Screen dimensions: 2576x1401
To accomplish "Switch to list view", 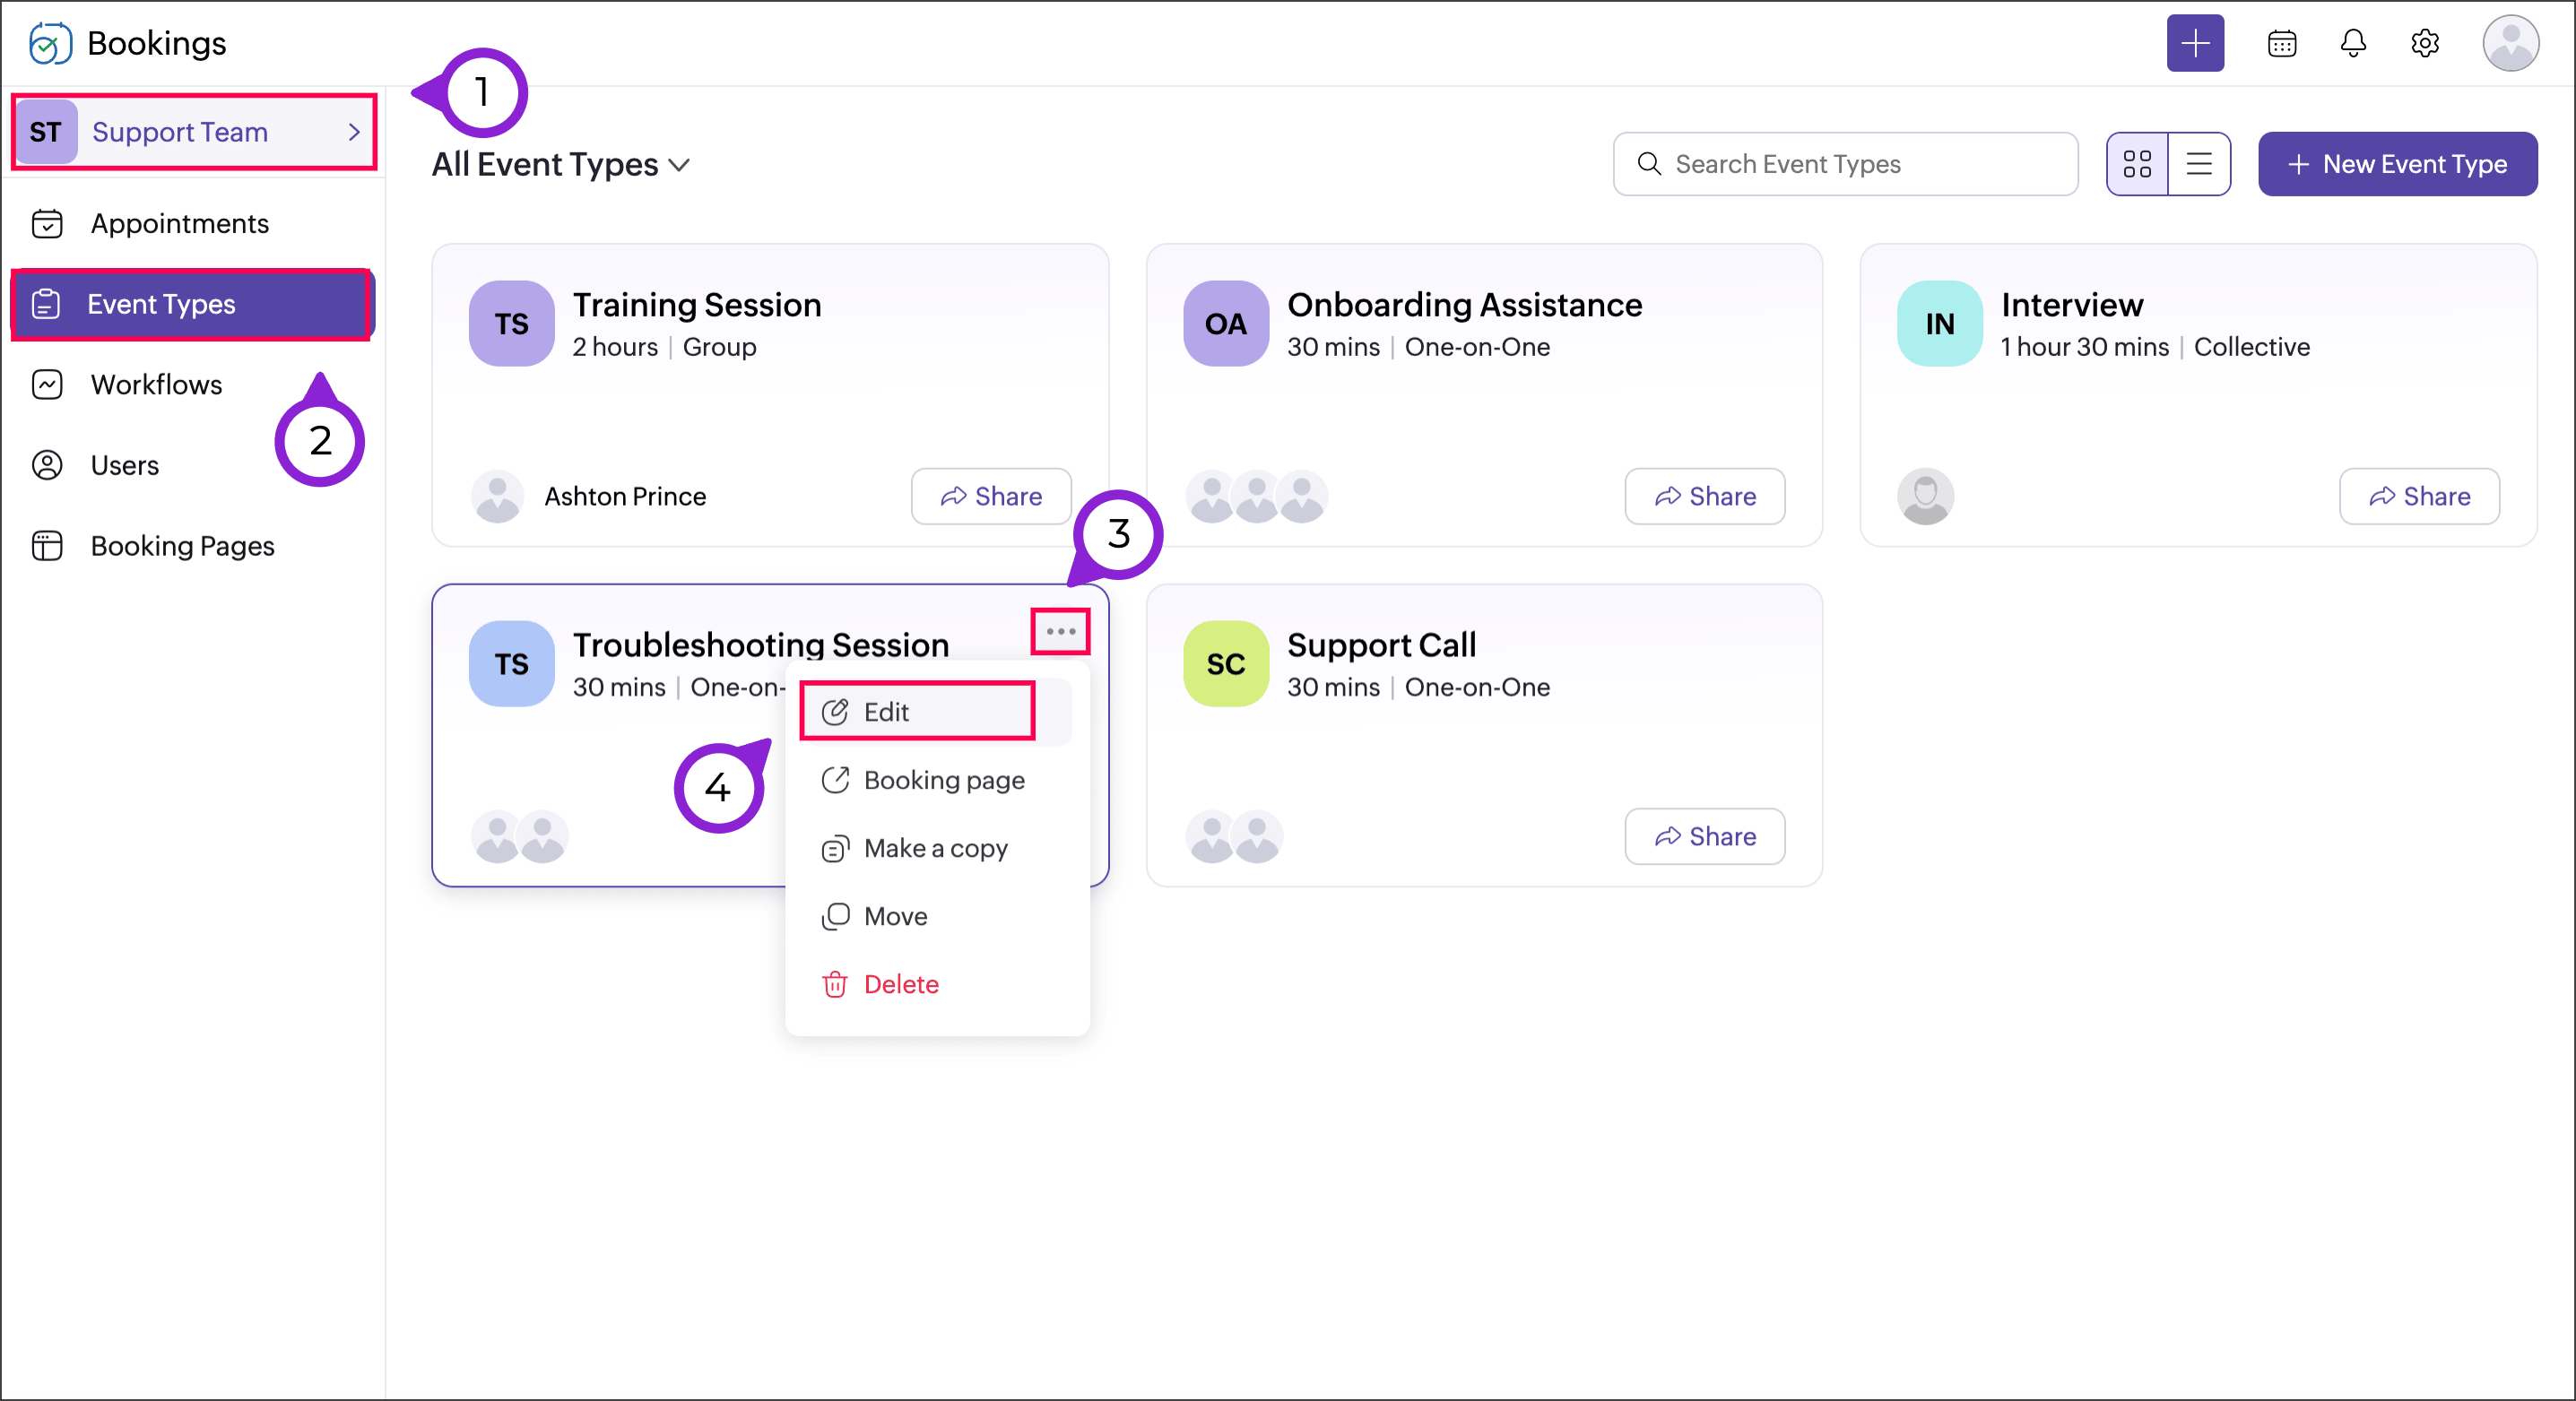I will click(x=2198, y=164).
